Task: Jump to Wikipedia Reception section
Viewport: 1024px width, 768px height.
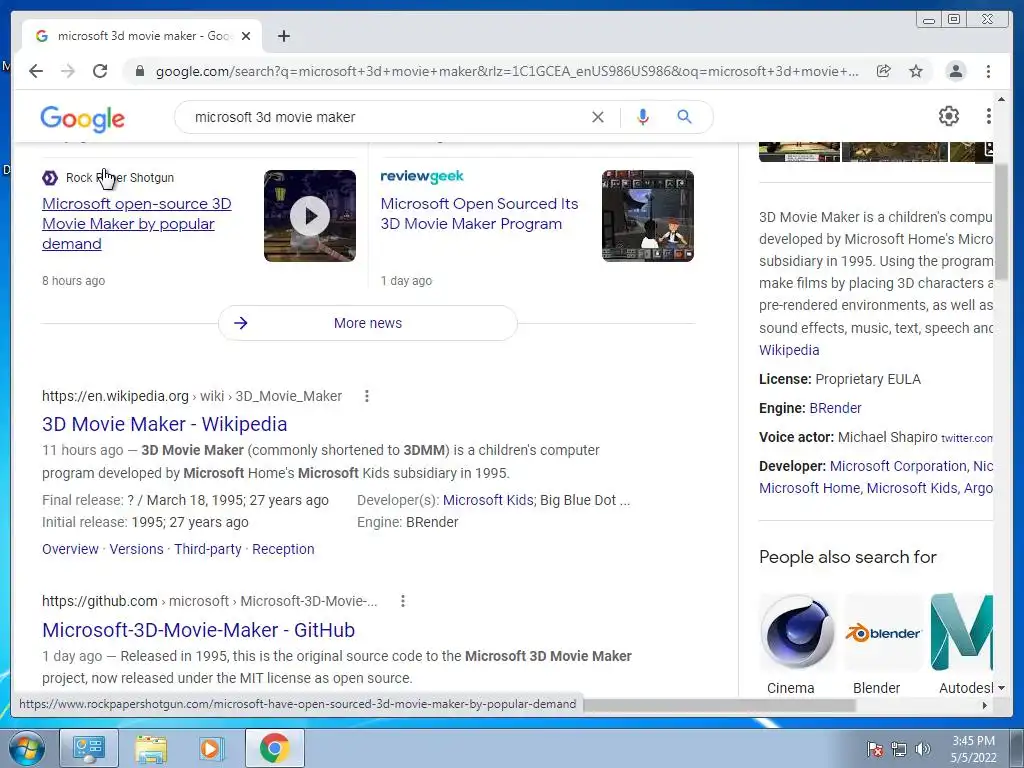Action: pos(283,549)
